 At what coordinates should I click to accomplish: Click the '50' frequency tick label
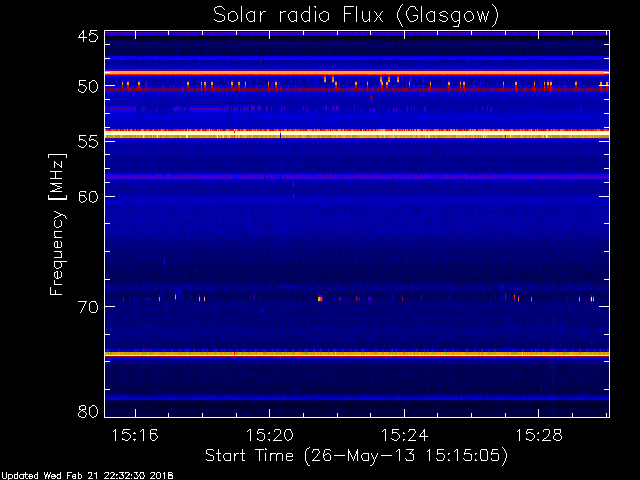(88, 87)
